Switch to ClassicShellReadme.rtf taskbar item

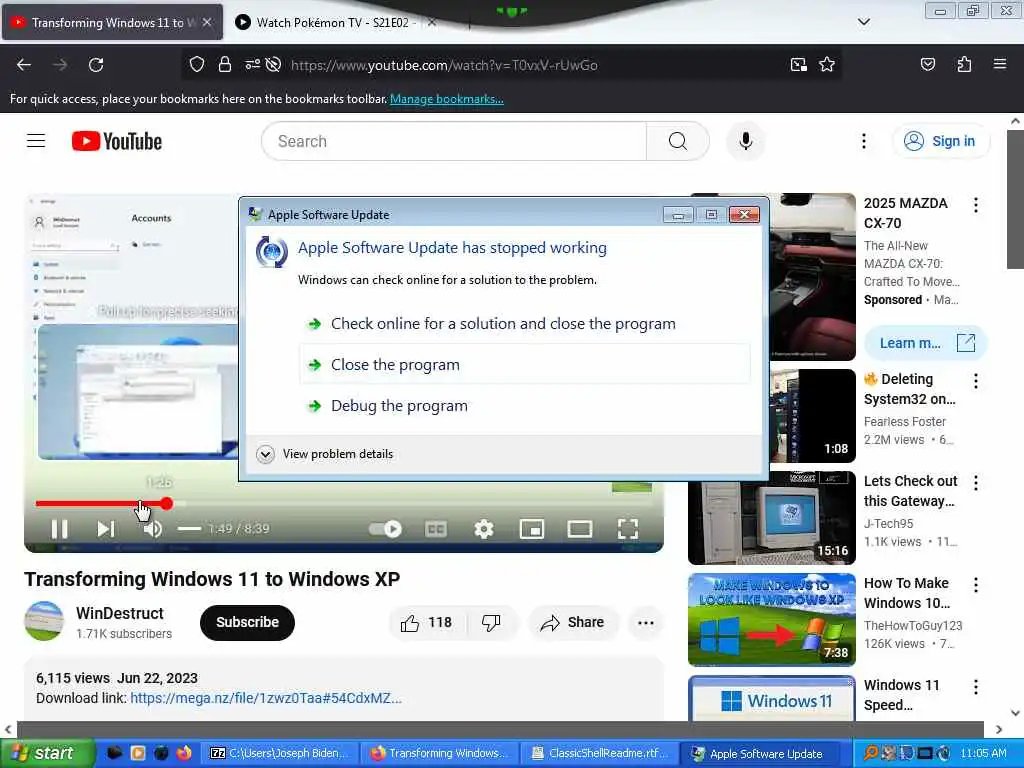click(599, 754)
